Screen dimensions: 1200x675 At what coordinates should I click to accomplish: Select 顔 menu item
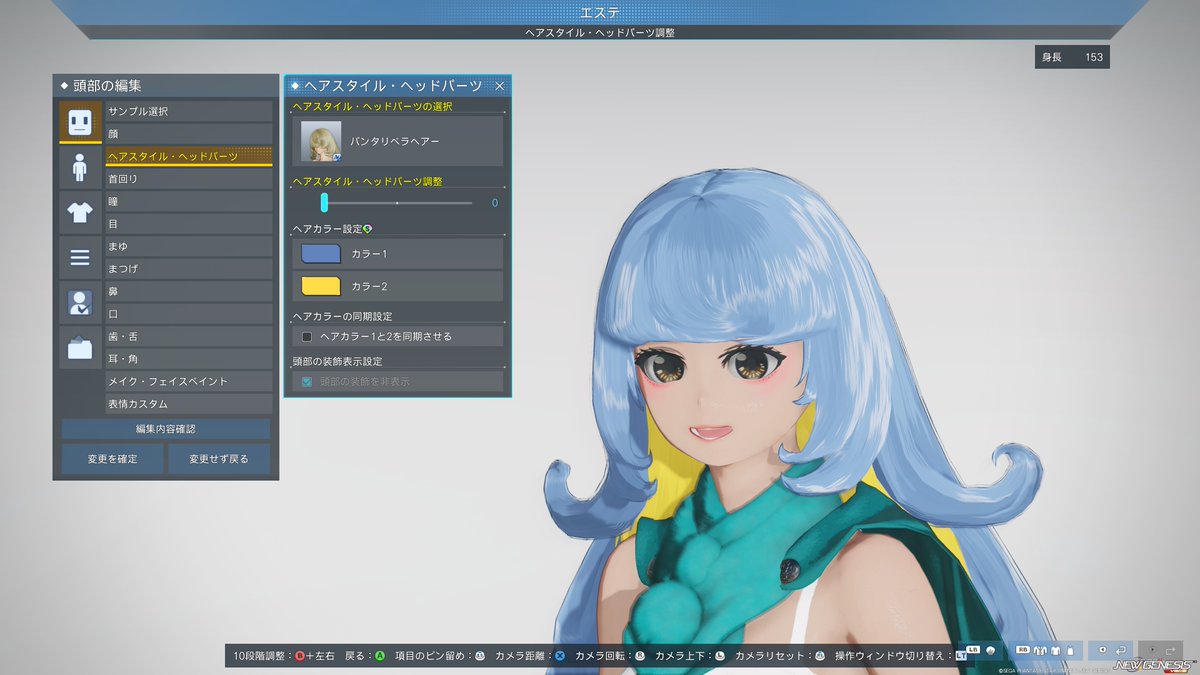tap(189, 133)
